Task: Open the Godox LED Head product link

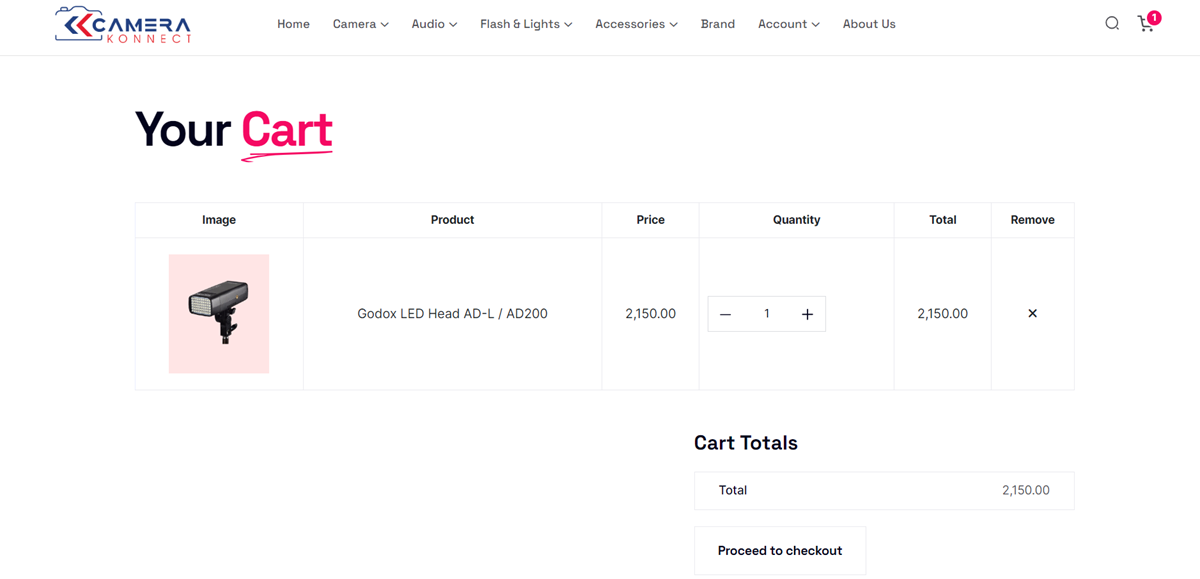Action: [452, 314]
